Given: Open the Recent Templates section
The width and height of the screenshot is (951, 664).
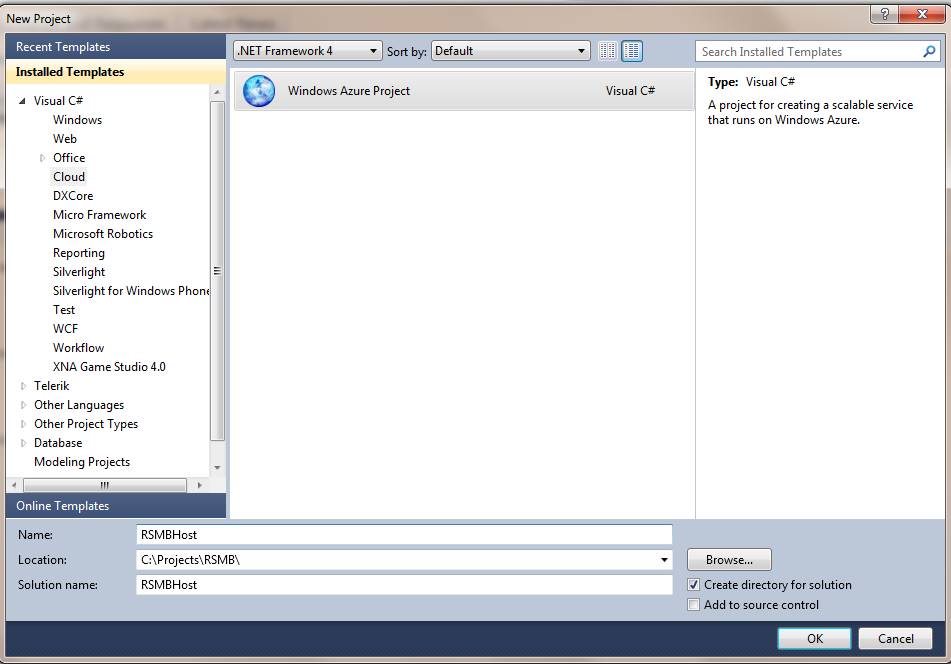Looking at the screenshot, I should (x=116, y=47).
